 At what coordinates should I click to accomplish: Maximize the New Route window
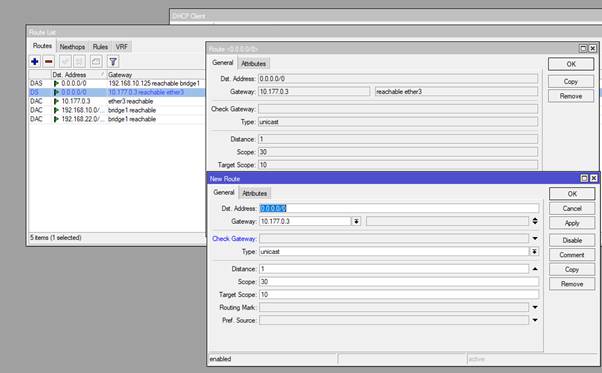(584, 178)
